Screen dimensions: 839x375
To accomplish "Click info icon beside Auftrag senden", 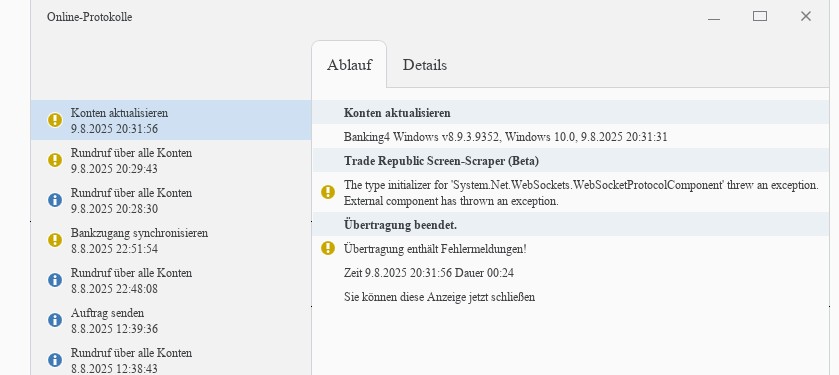I will pyautogui.click(x=55, y=320).
